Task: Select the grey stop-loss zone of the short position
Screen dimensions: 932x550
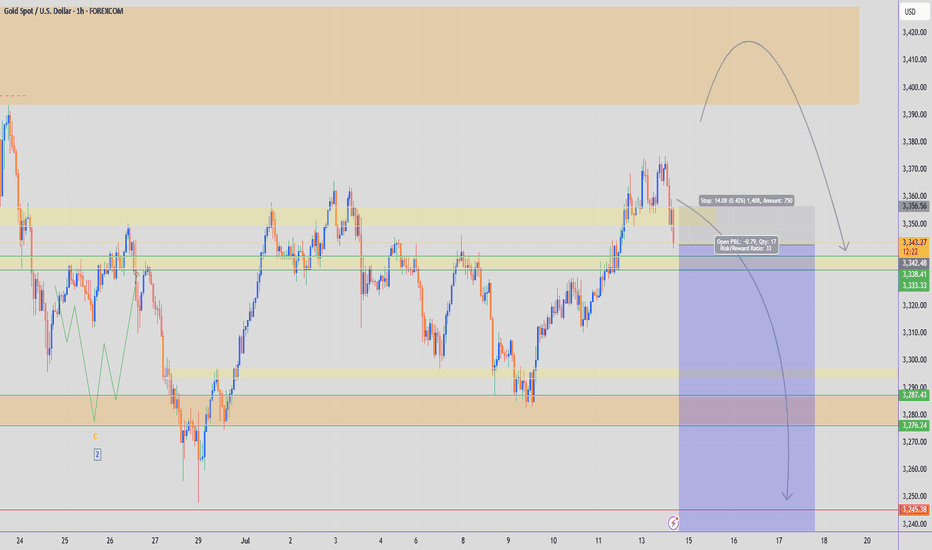Action: [747, 225]
